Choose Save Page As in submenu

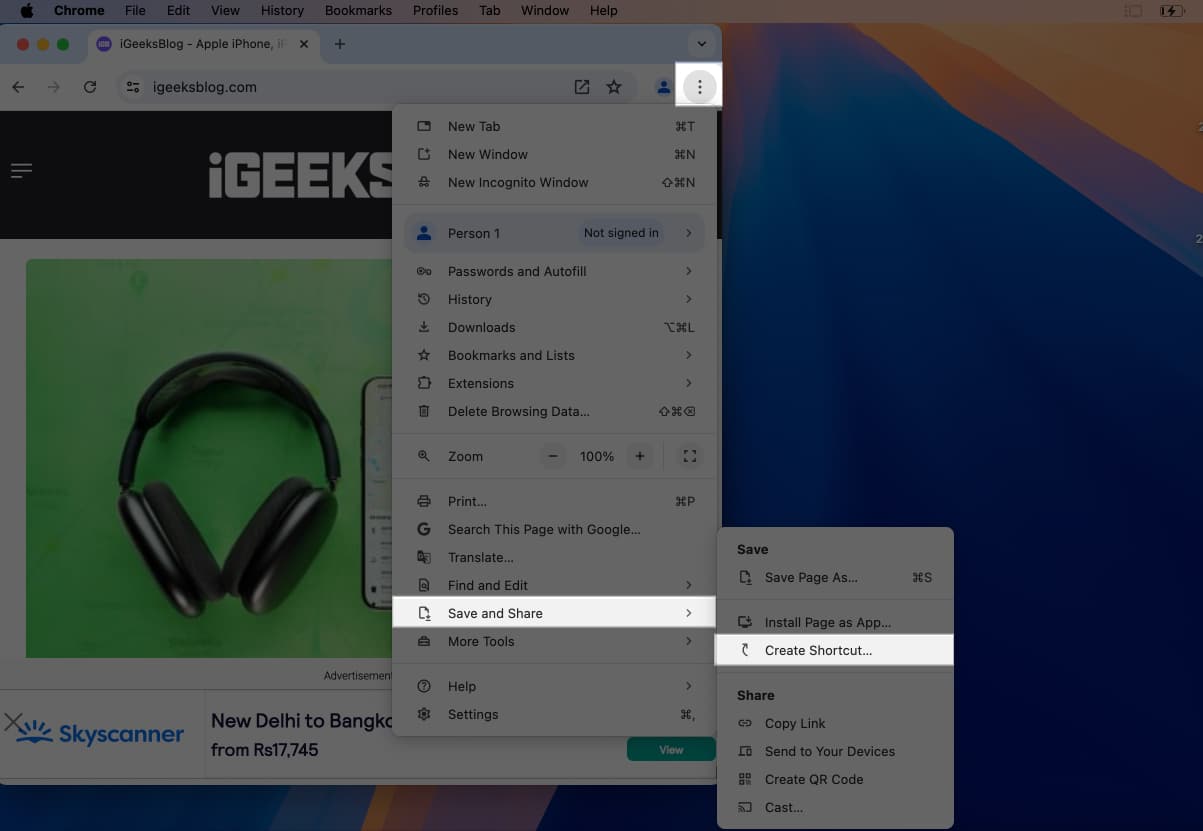[x=835, y=577]
